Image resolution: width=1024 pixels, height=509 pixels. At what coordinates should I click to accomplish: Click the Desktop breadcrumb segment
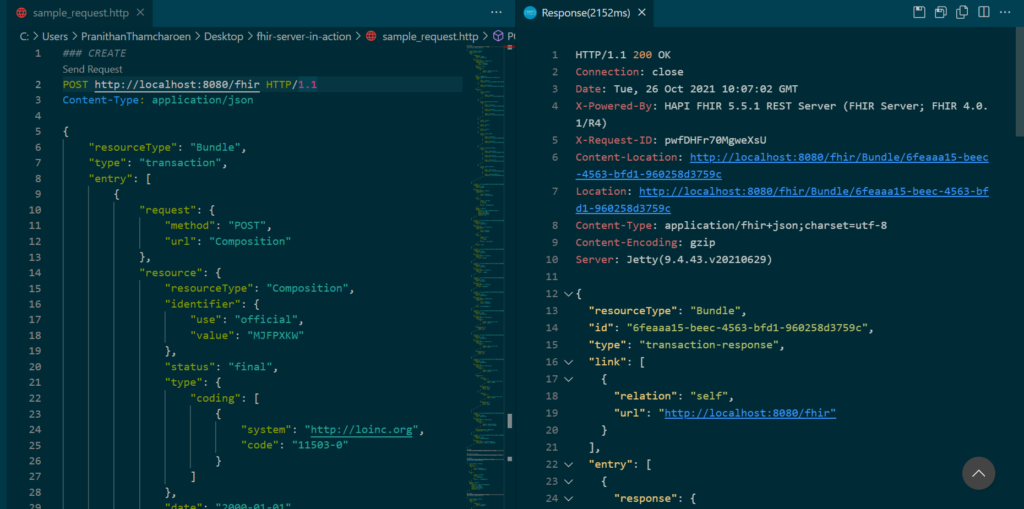(x=223, y=37)
